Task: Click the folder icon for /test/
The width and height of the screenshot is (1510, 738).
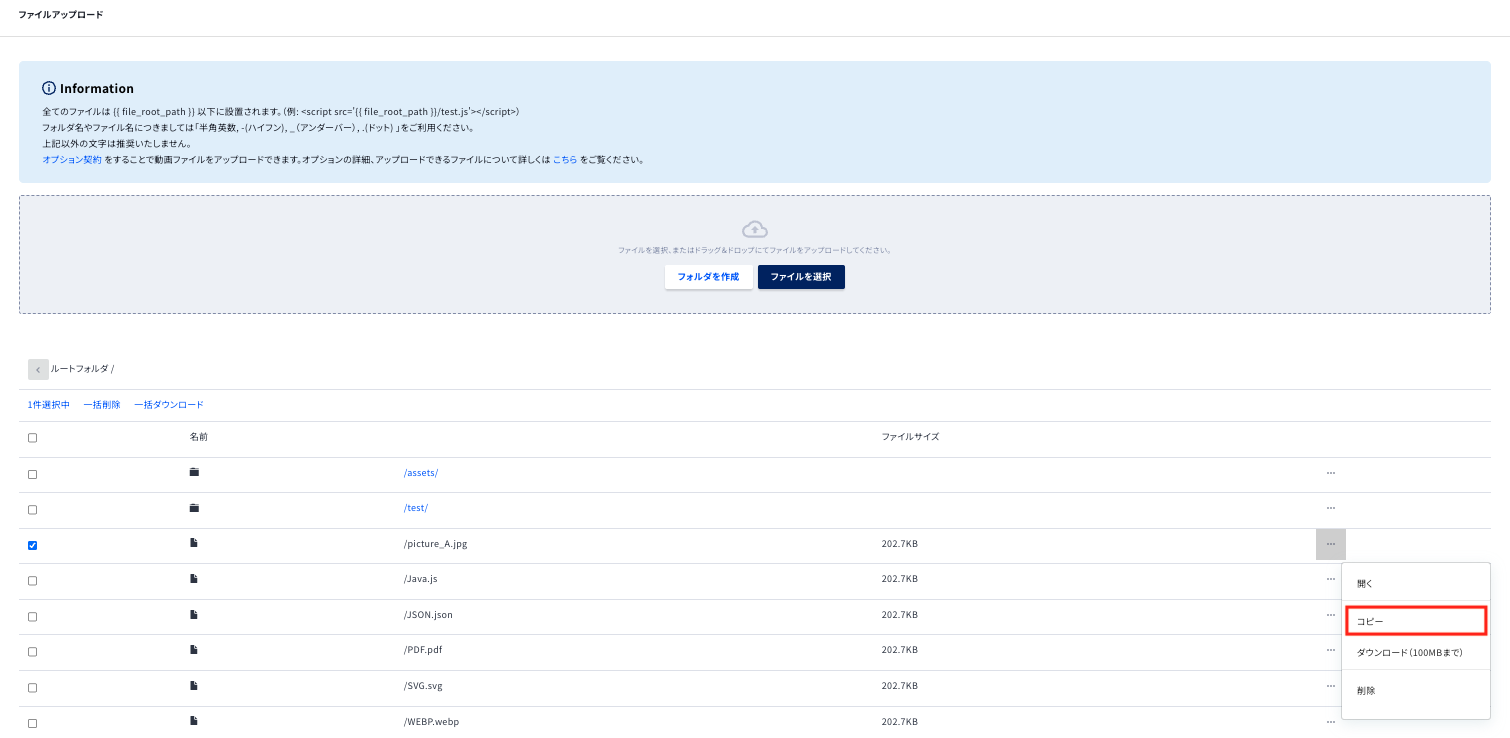Action: click(x=194, y=508)
